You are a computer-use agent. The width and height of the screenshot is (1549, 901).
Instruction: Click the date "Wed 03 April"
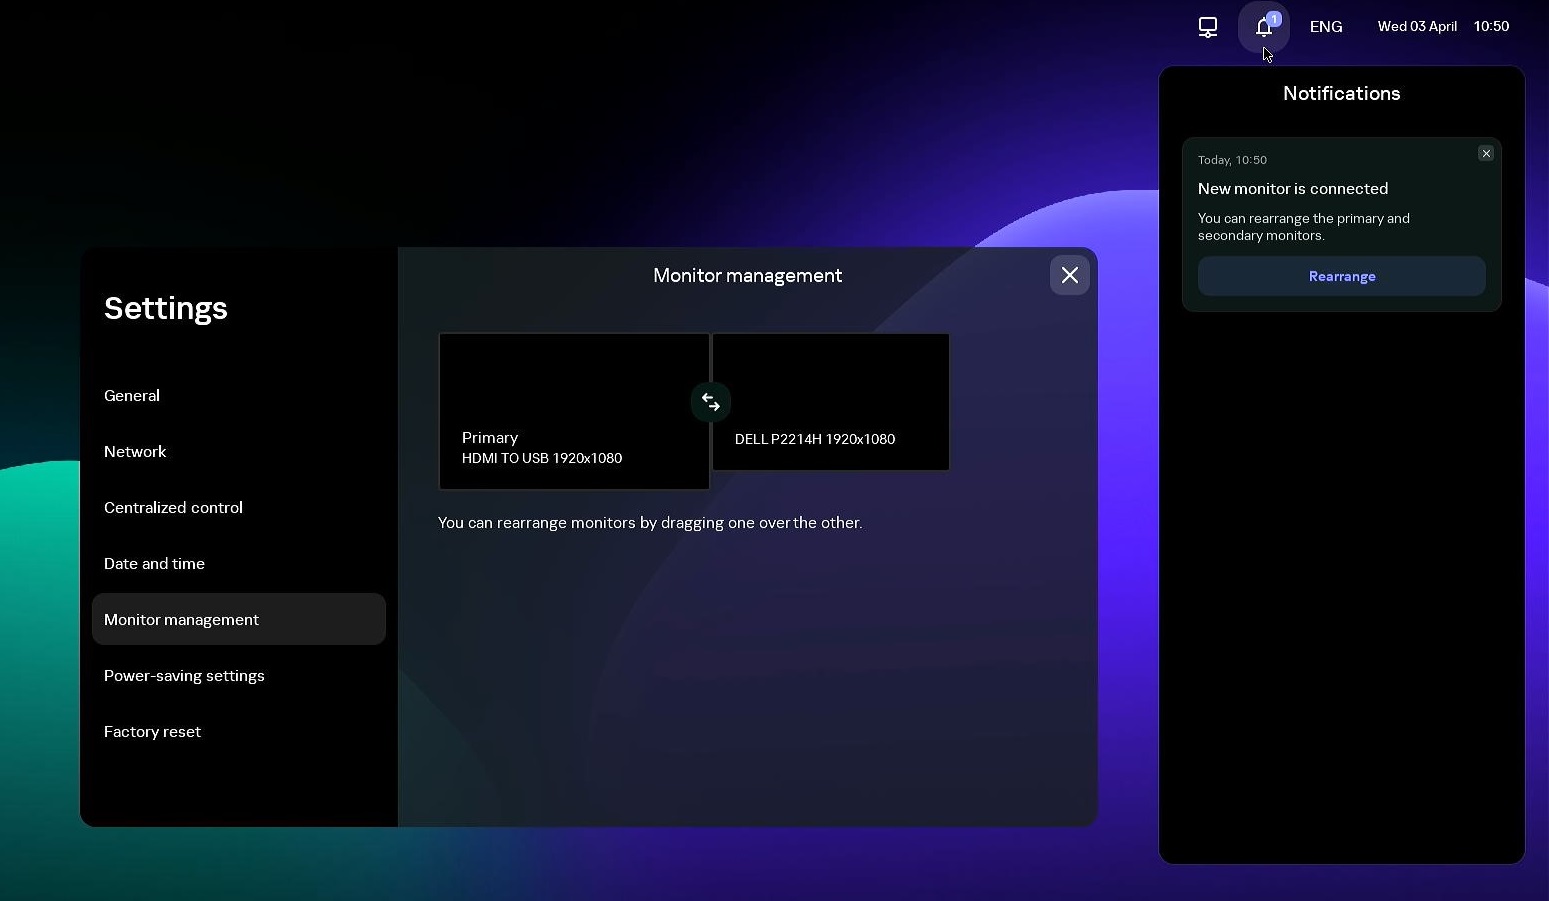pyautogui.click(x=1416, y=26)
